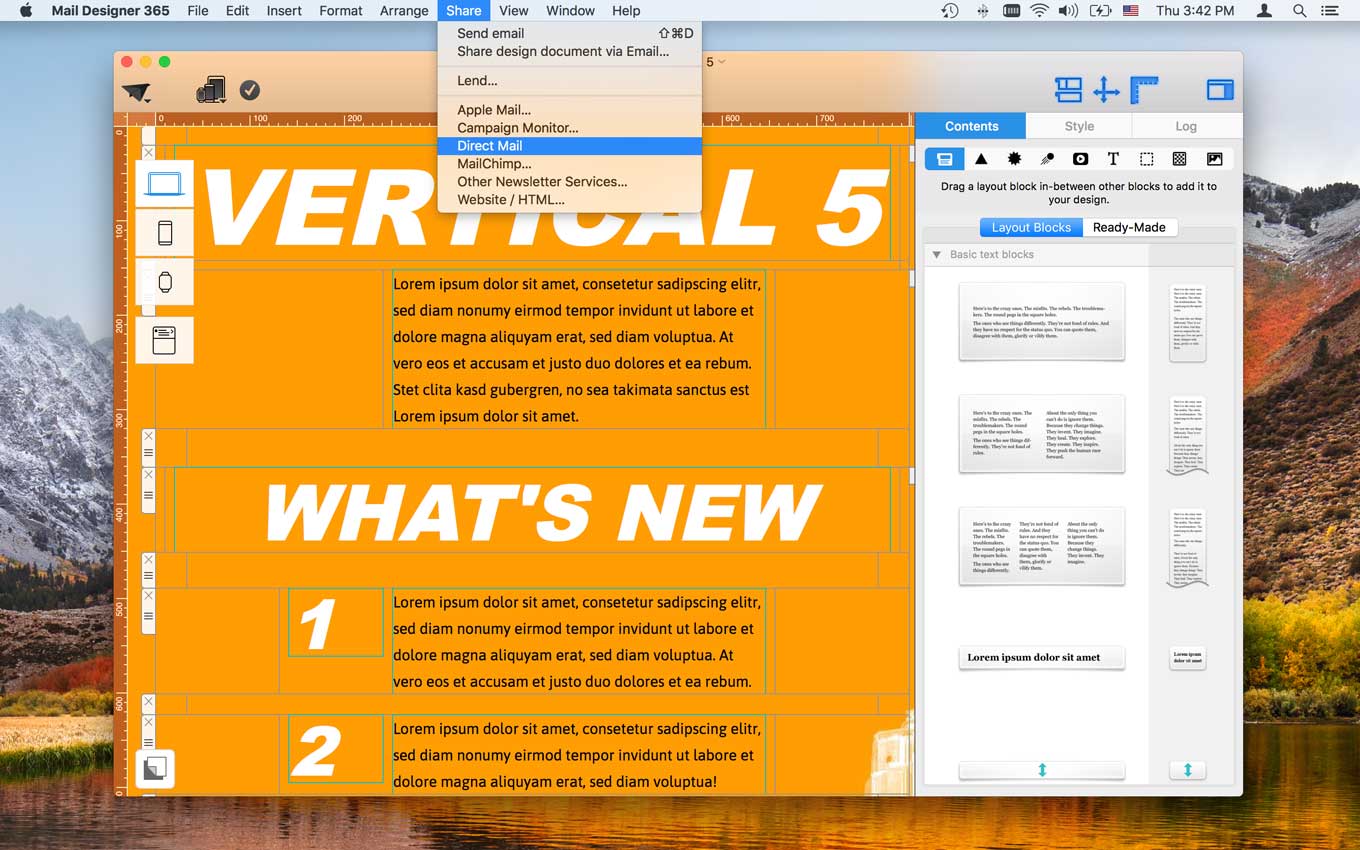Viewport: 1360px width, 850px height.
Task: Toggle the sidebar panel icon at far right
Action: coord(1220,90)
